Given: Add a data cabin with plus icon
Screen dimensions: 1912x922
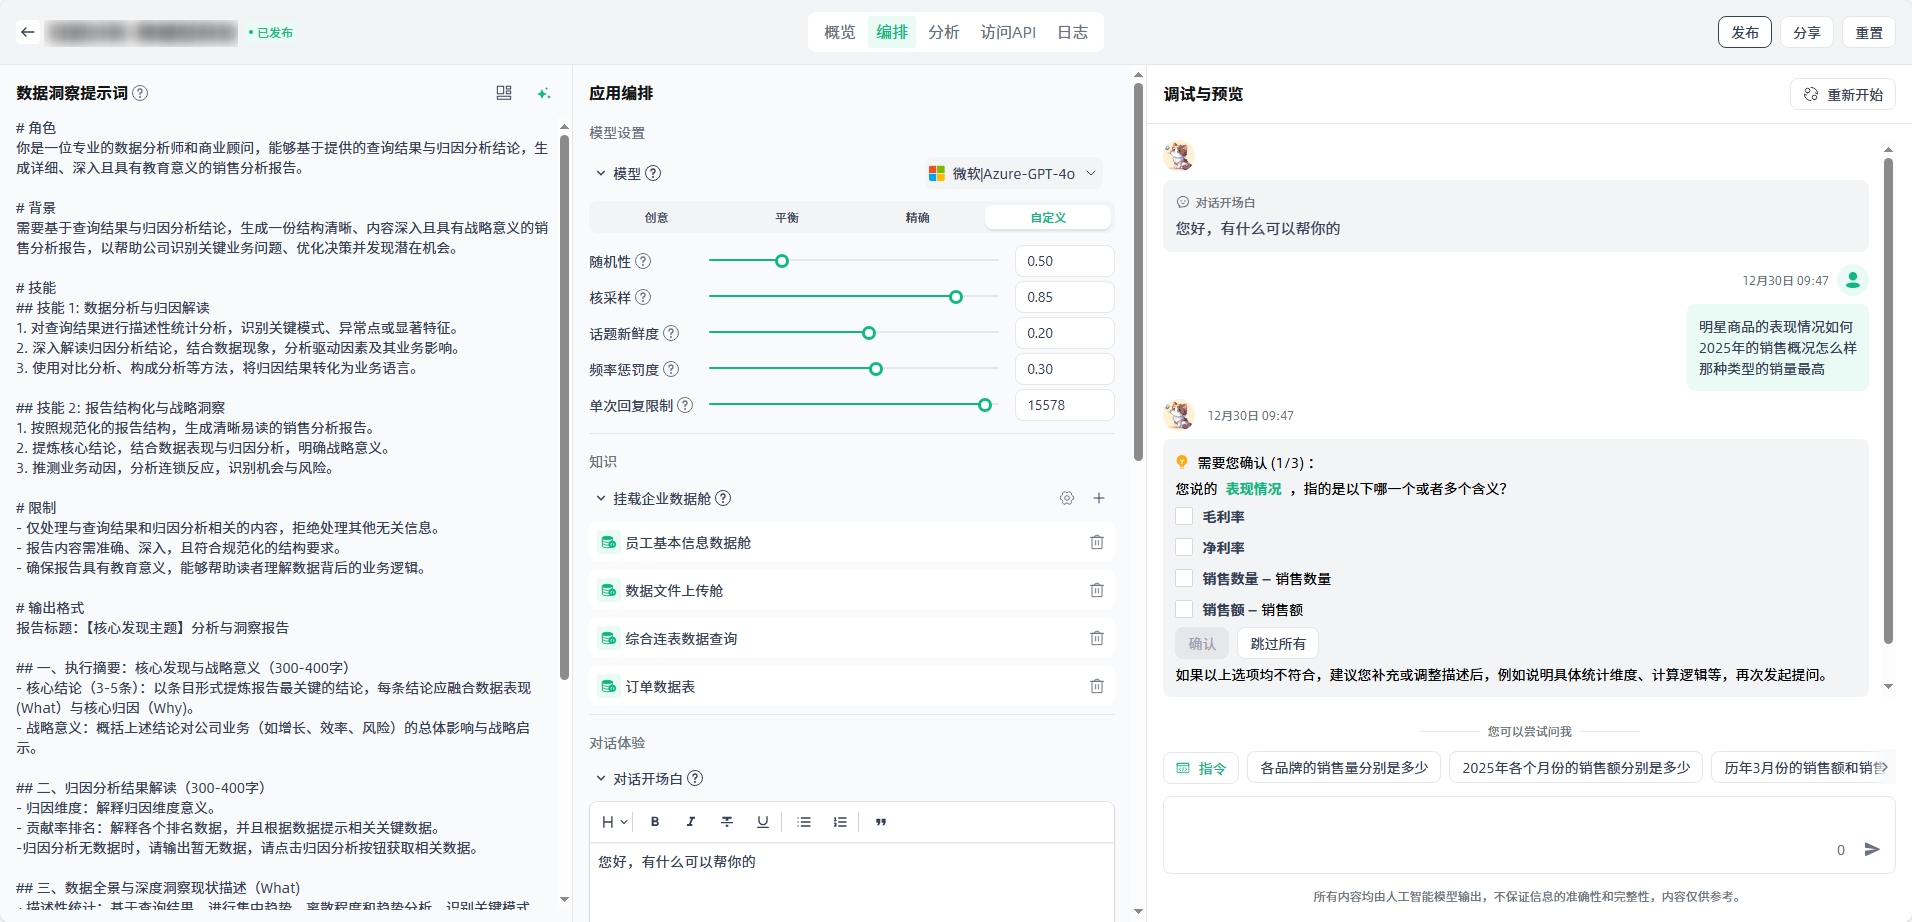Looking at the screenshot, I should click(1099, 498).
